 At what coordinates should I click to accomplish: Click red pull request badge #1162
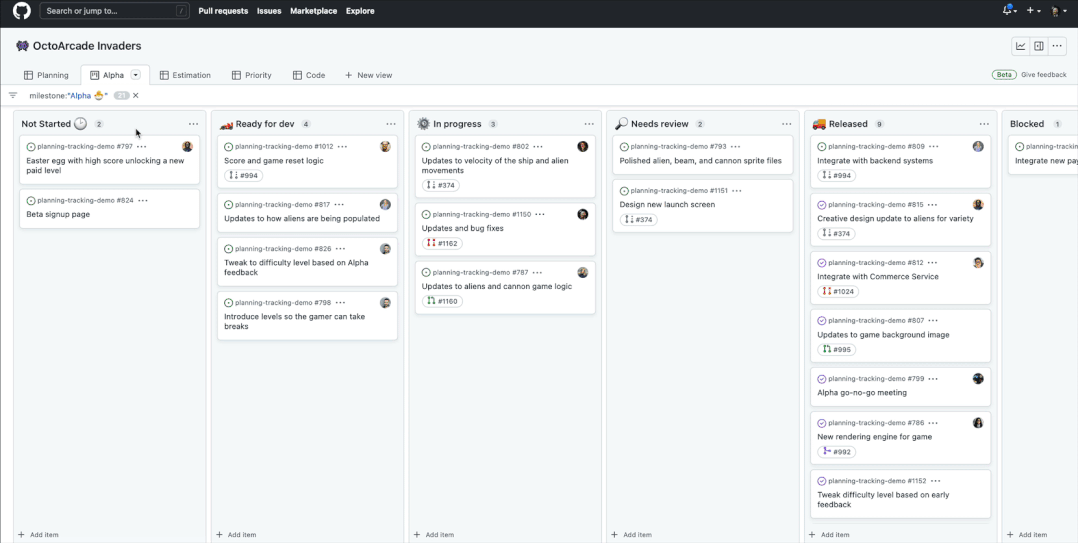point(442,243)
